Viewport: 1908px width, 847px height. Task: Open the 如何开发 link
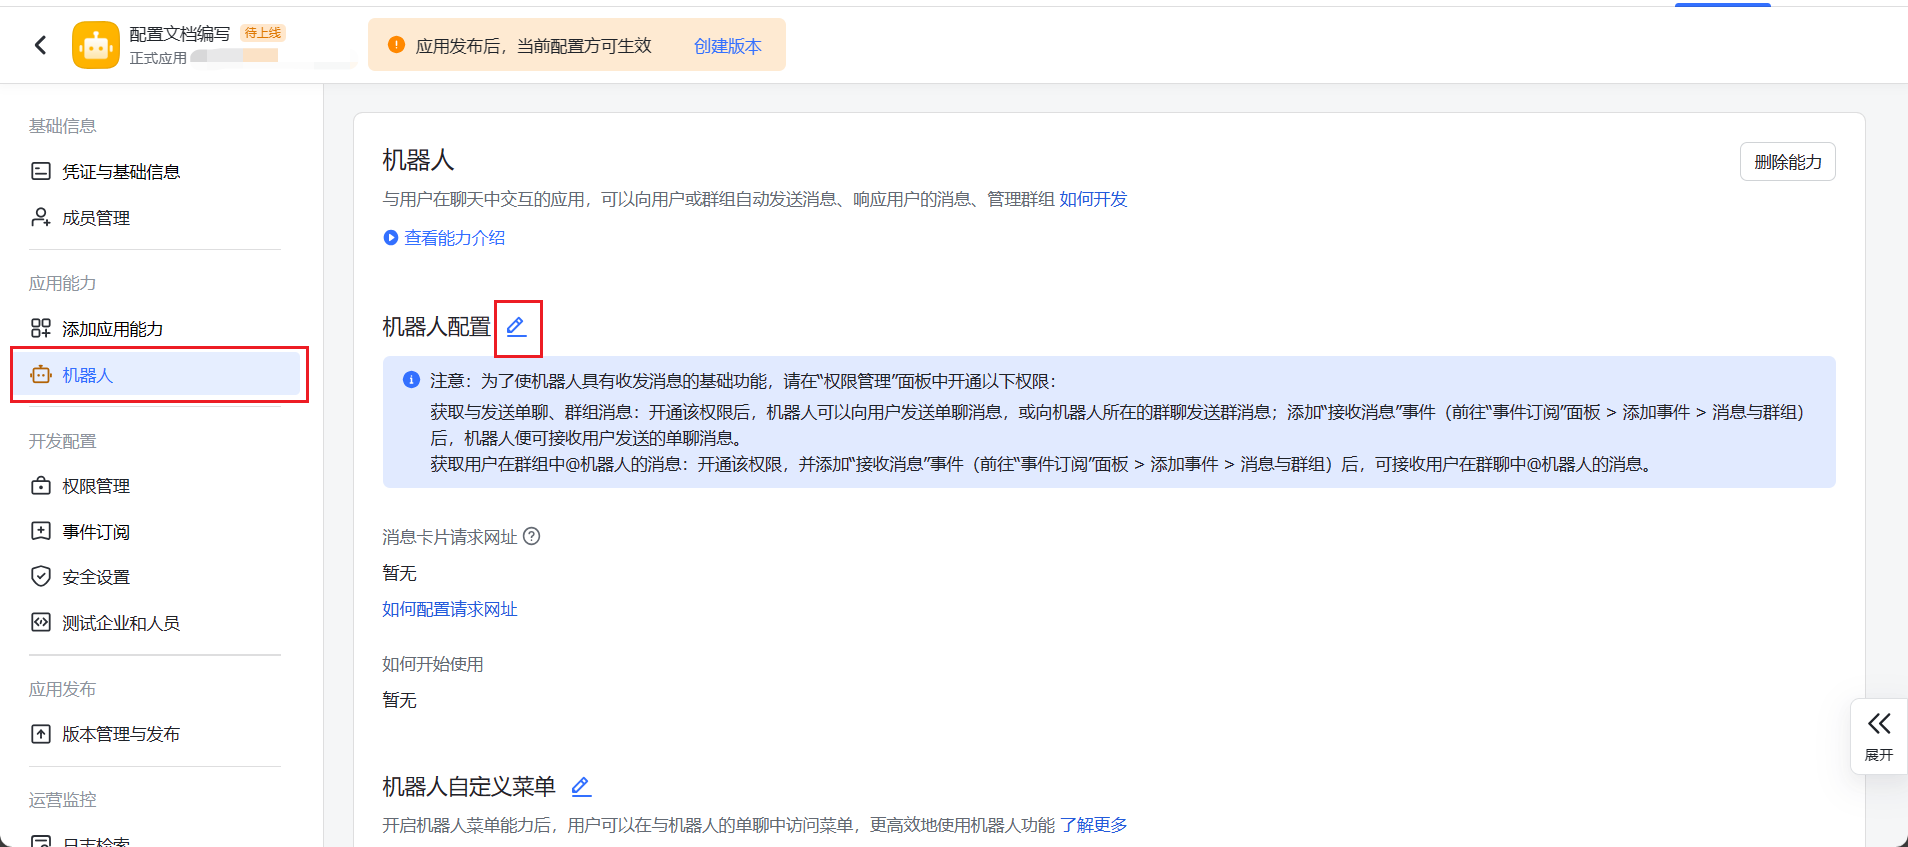click(x=1093, y=199)
